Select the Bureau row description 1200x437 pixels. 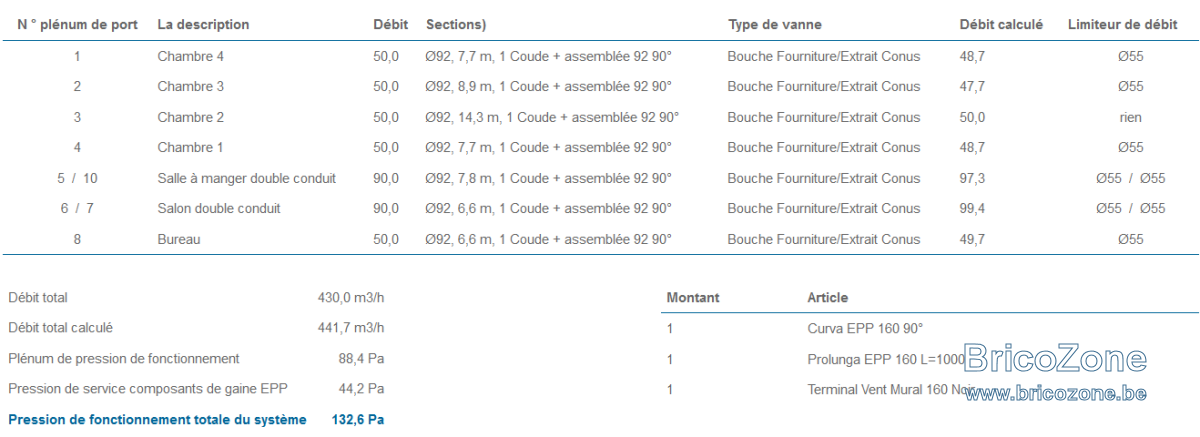(x=179, y=240)
